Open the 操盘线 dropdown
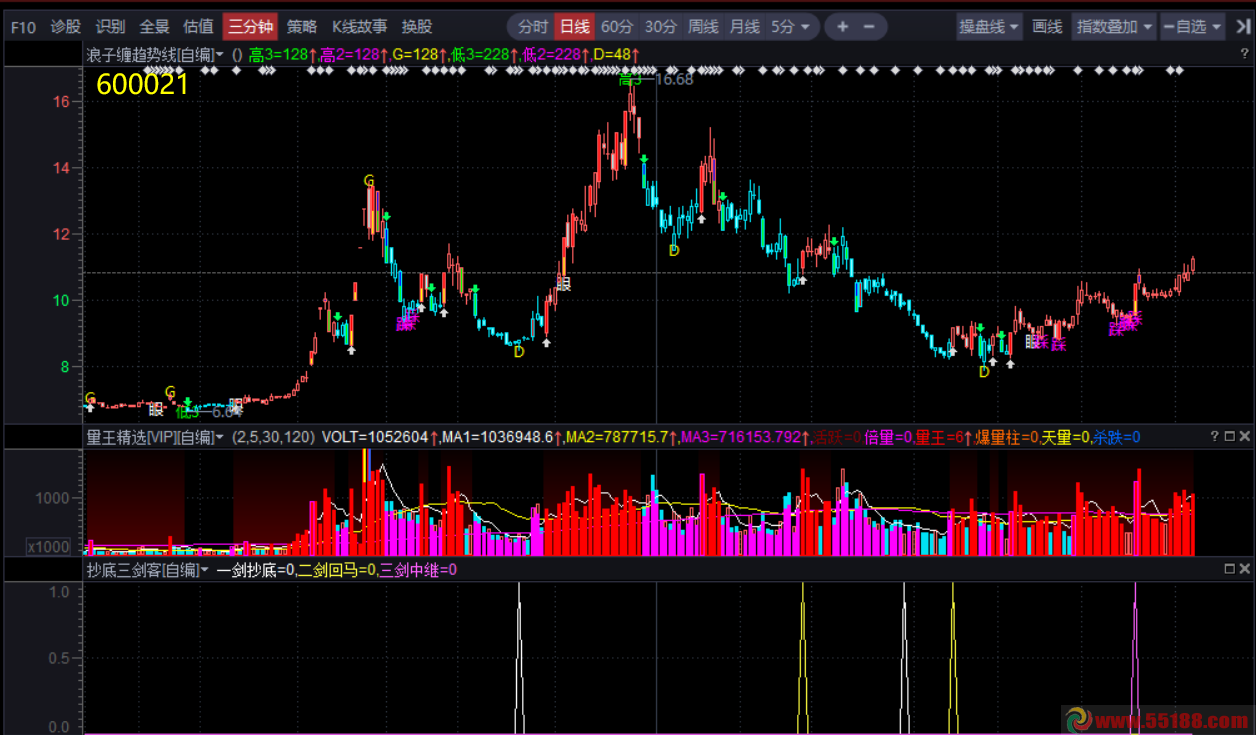The width and height of the screenshot is (1256, 735). tap(989, 27)
